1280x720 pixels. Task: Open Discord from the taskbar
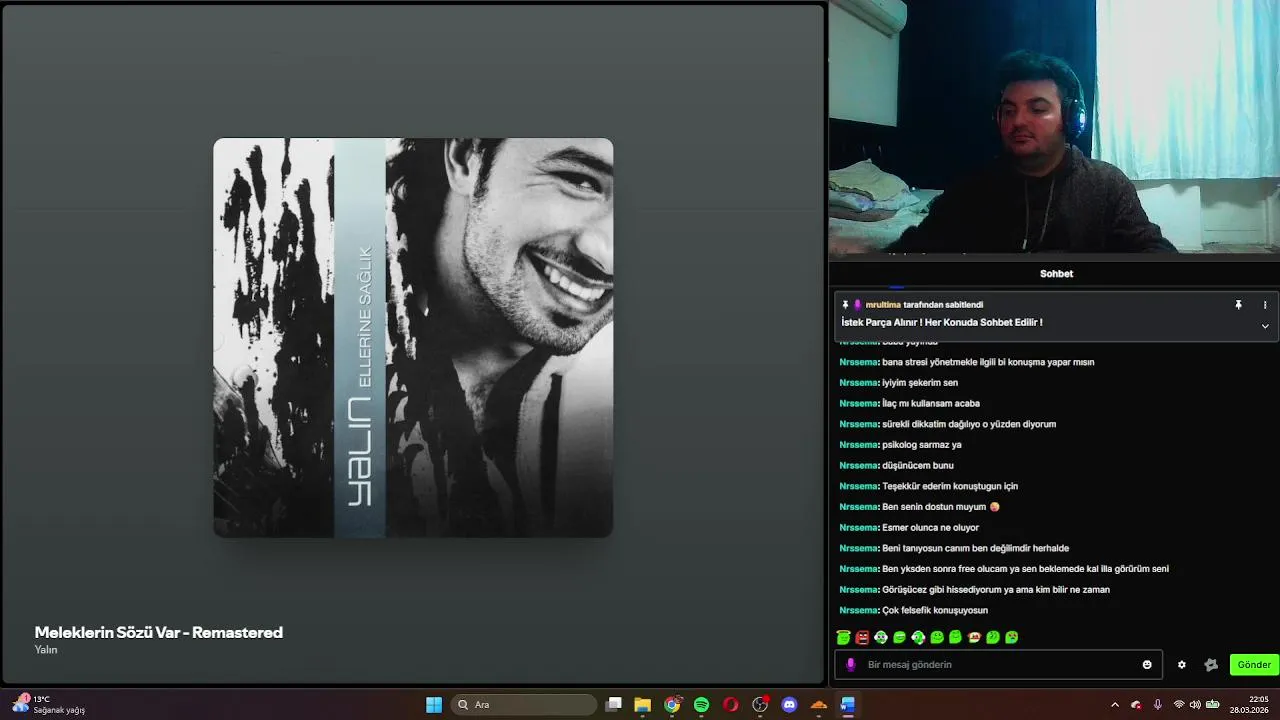[789, 705]
